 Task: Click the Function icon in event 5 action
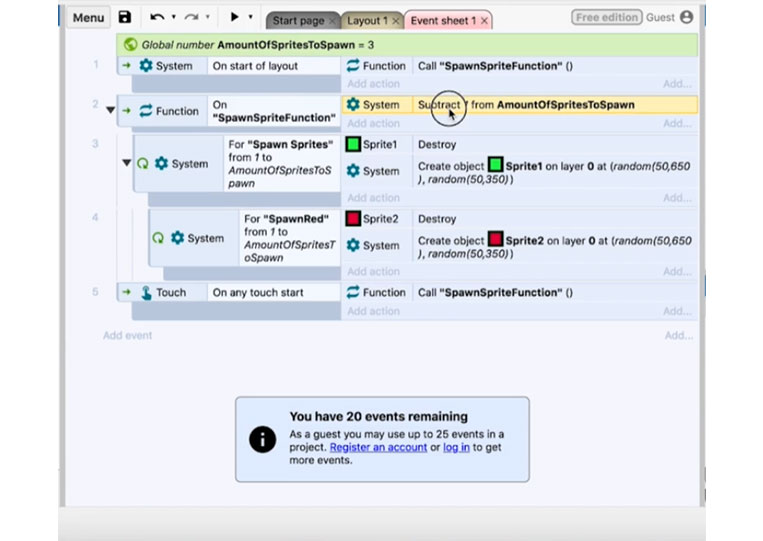click(353, 292)
